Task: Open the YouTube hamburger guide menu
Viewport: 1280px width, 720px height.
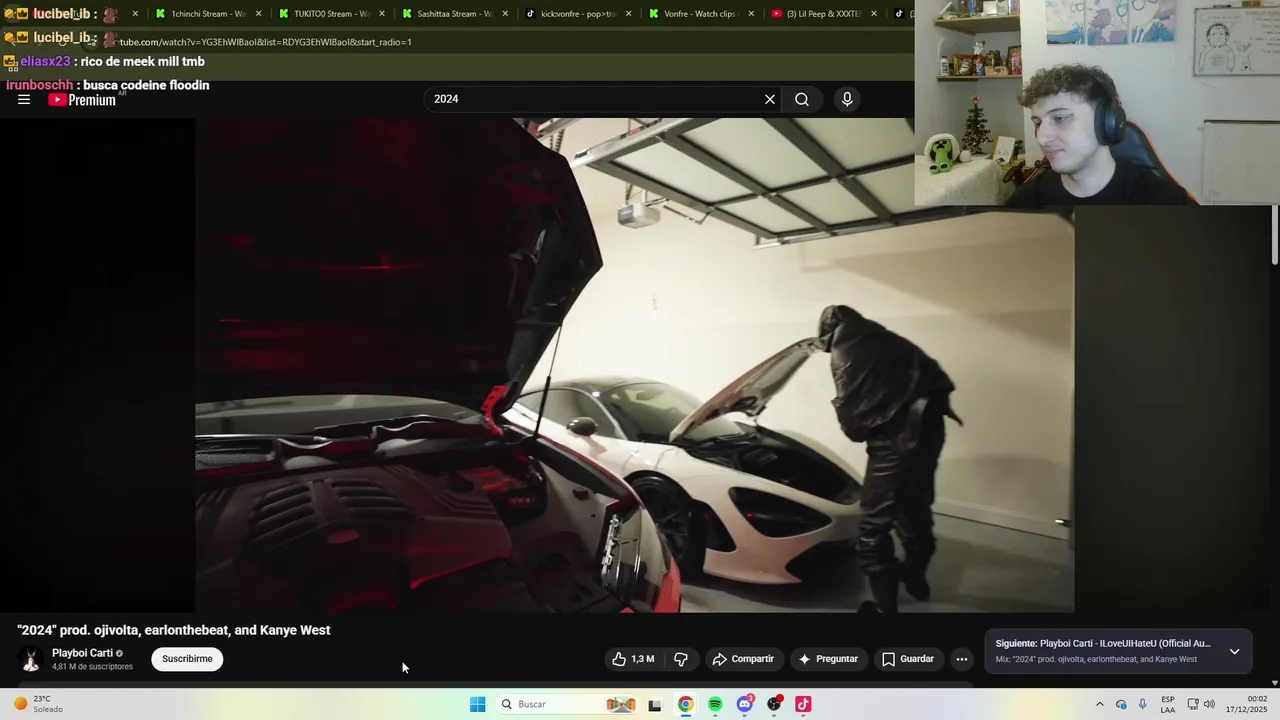Action: click(24, 99)
